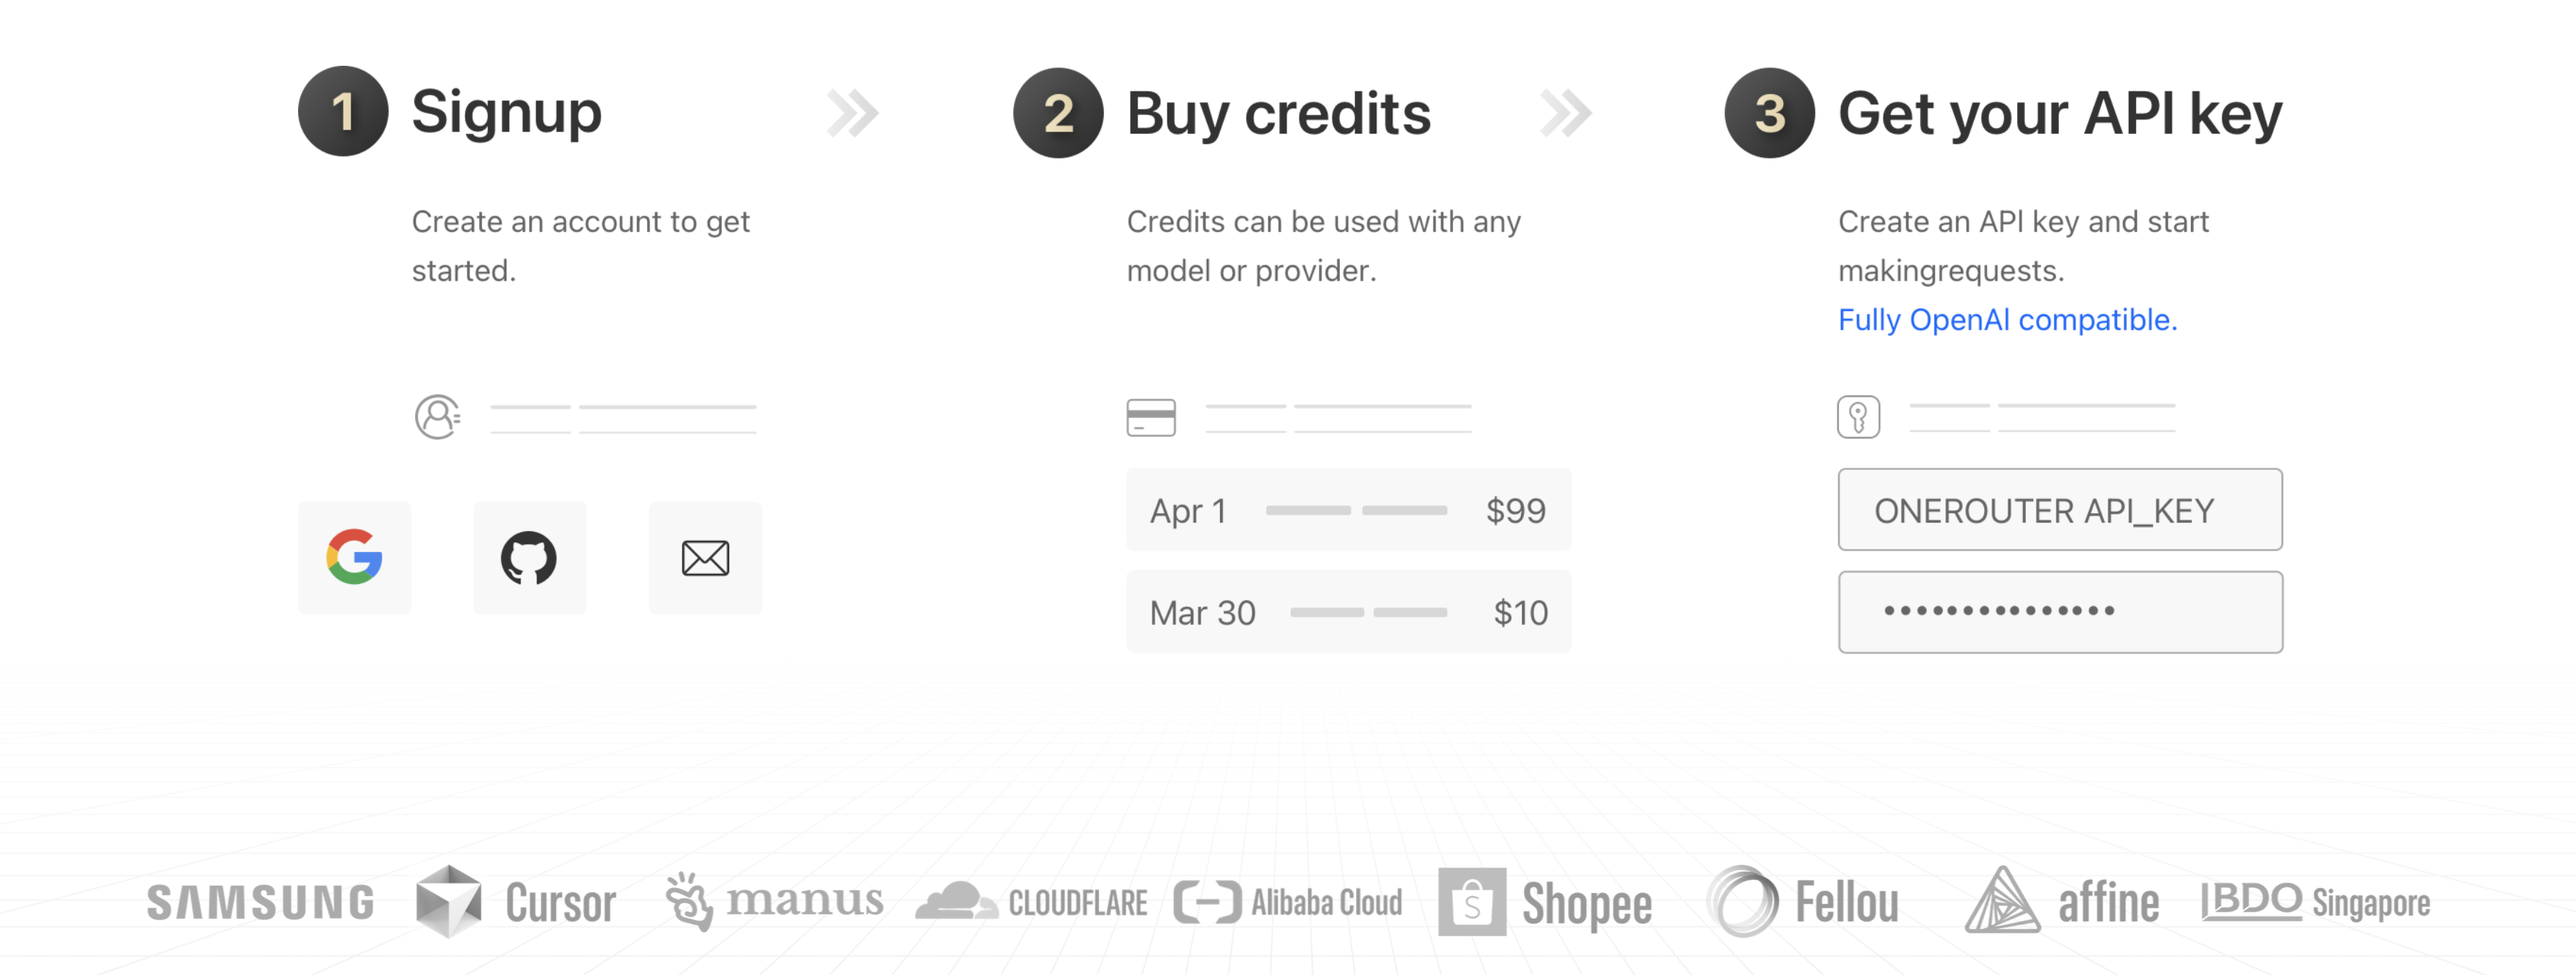Sign up with the Google icon
Screen dimensions: 2576x975
pos(354,557)
